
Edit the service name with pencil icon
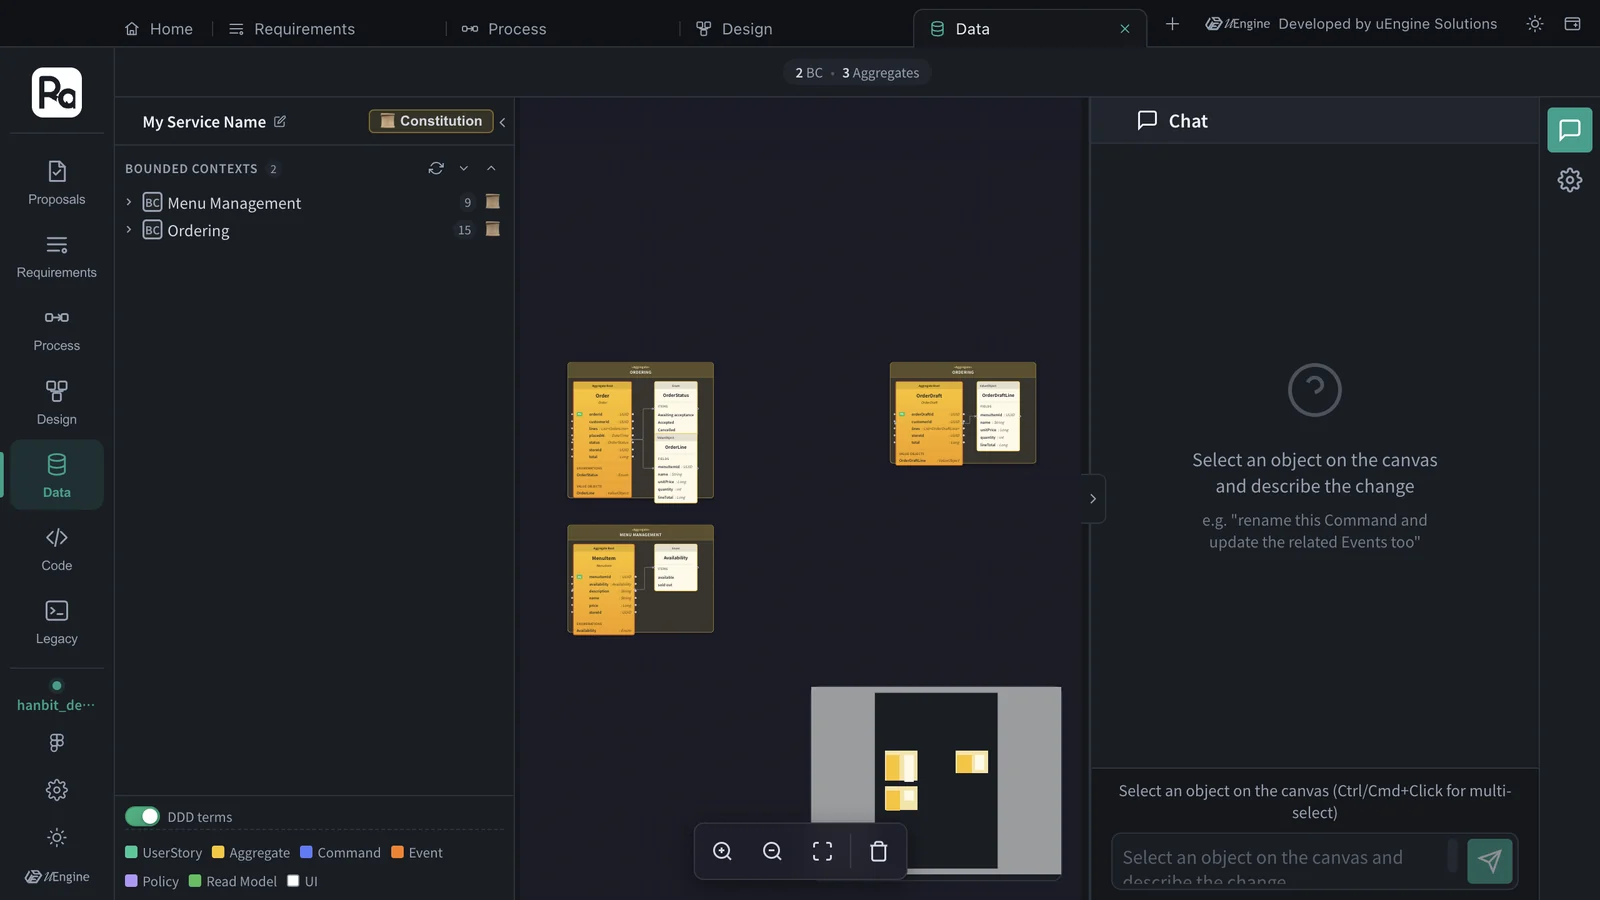(280, 121)
